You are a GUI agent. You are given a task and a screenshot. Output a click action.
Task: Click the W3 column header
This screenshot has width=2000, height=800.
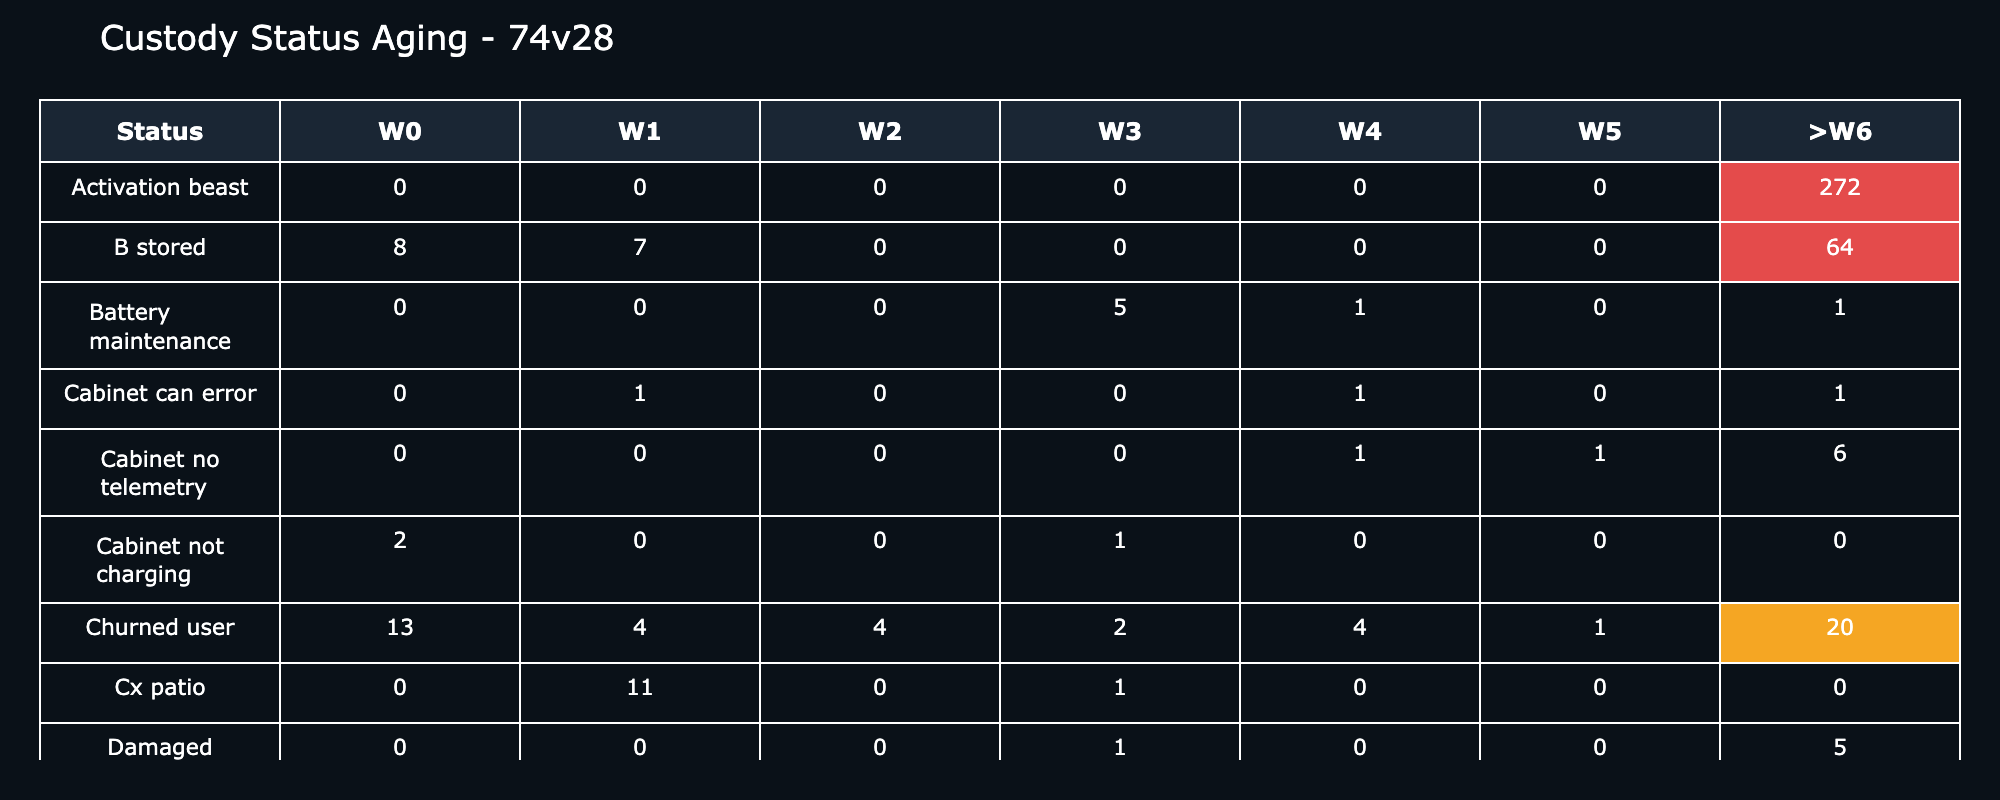coord(1120,131)
